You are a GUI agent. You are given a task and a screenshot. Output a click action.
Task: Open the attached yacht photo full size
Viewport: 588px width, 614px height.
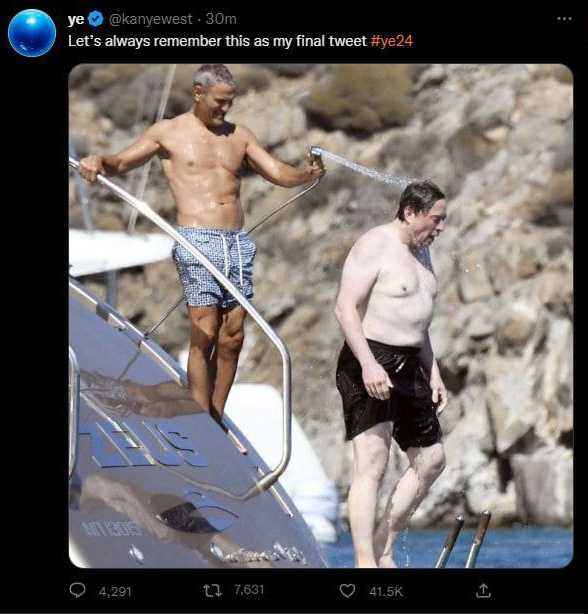321,316
